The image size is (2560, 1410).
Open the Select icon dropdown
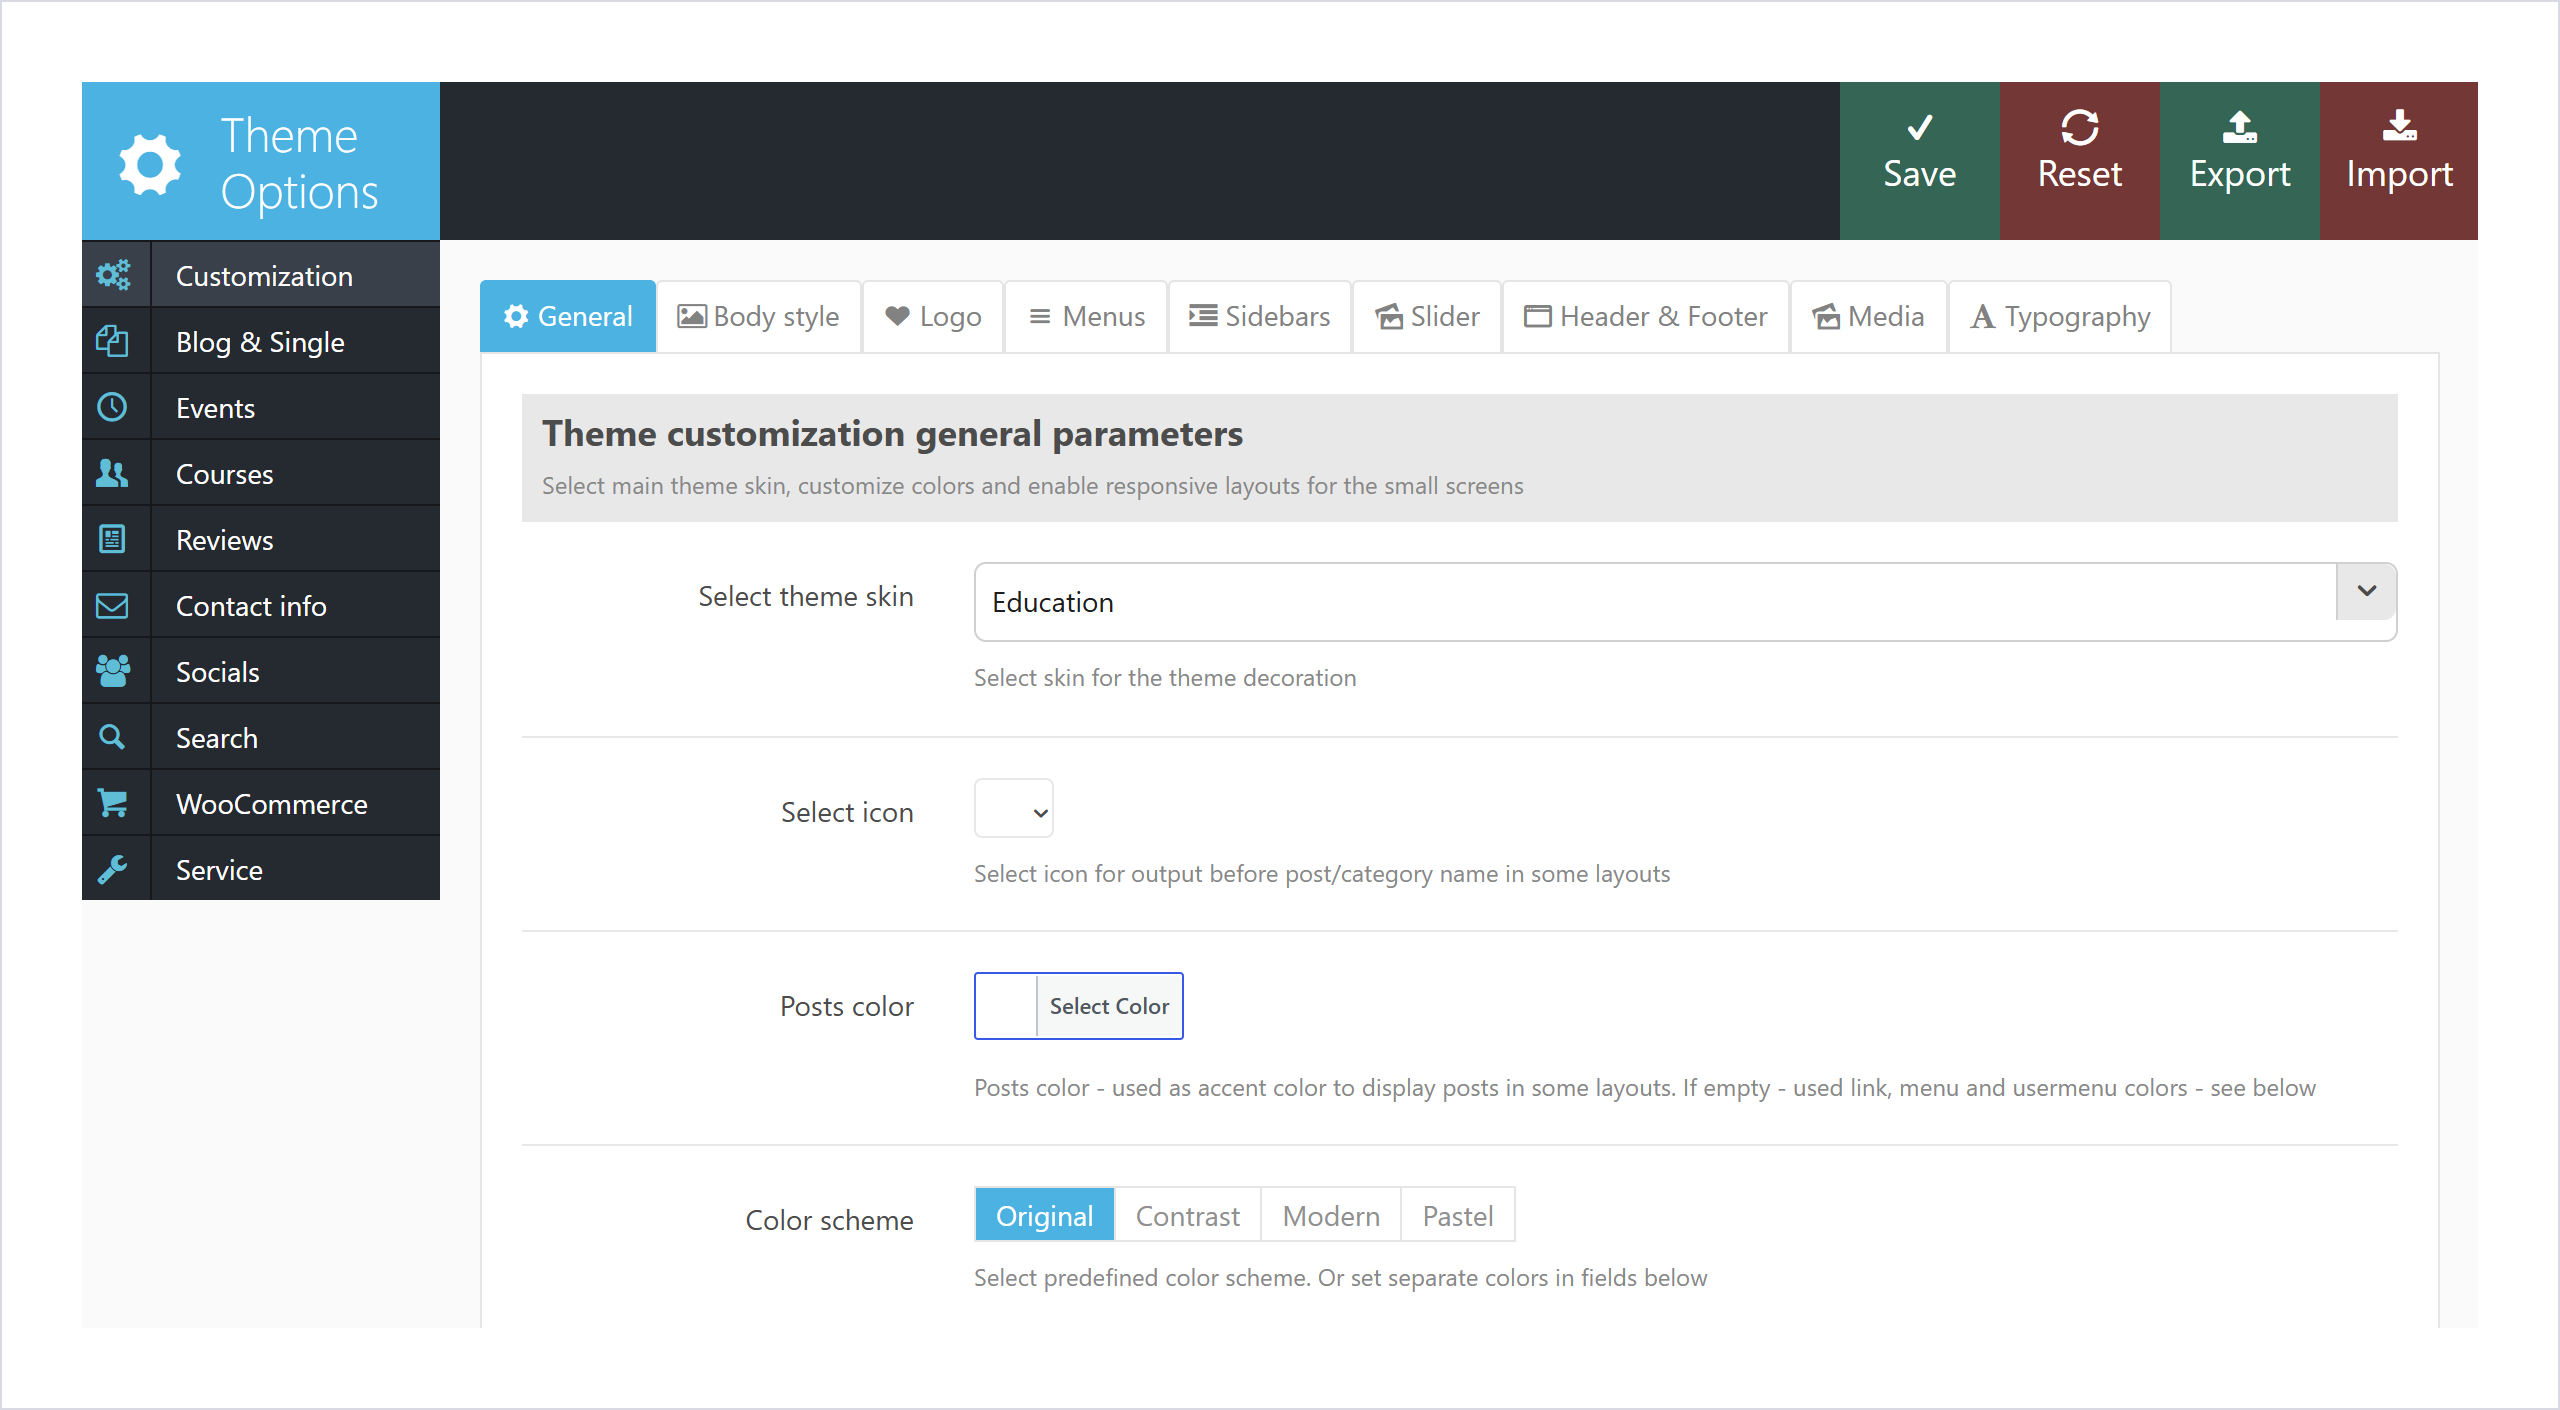coord(1013,808)
